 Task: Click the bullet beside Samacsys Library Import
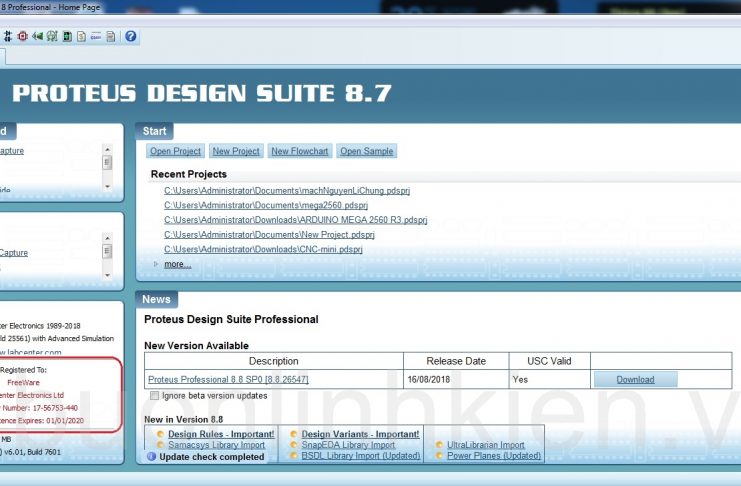click(x=160, y=445)
